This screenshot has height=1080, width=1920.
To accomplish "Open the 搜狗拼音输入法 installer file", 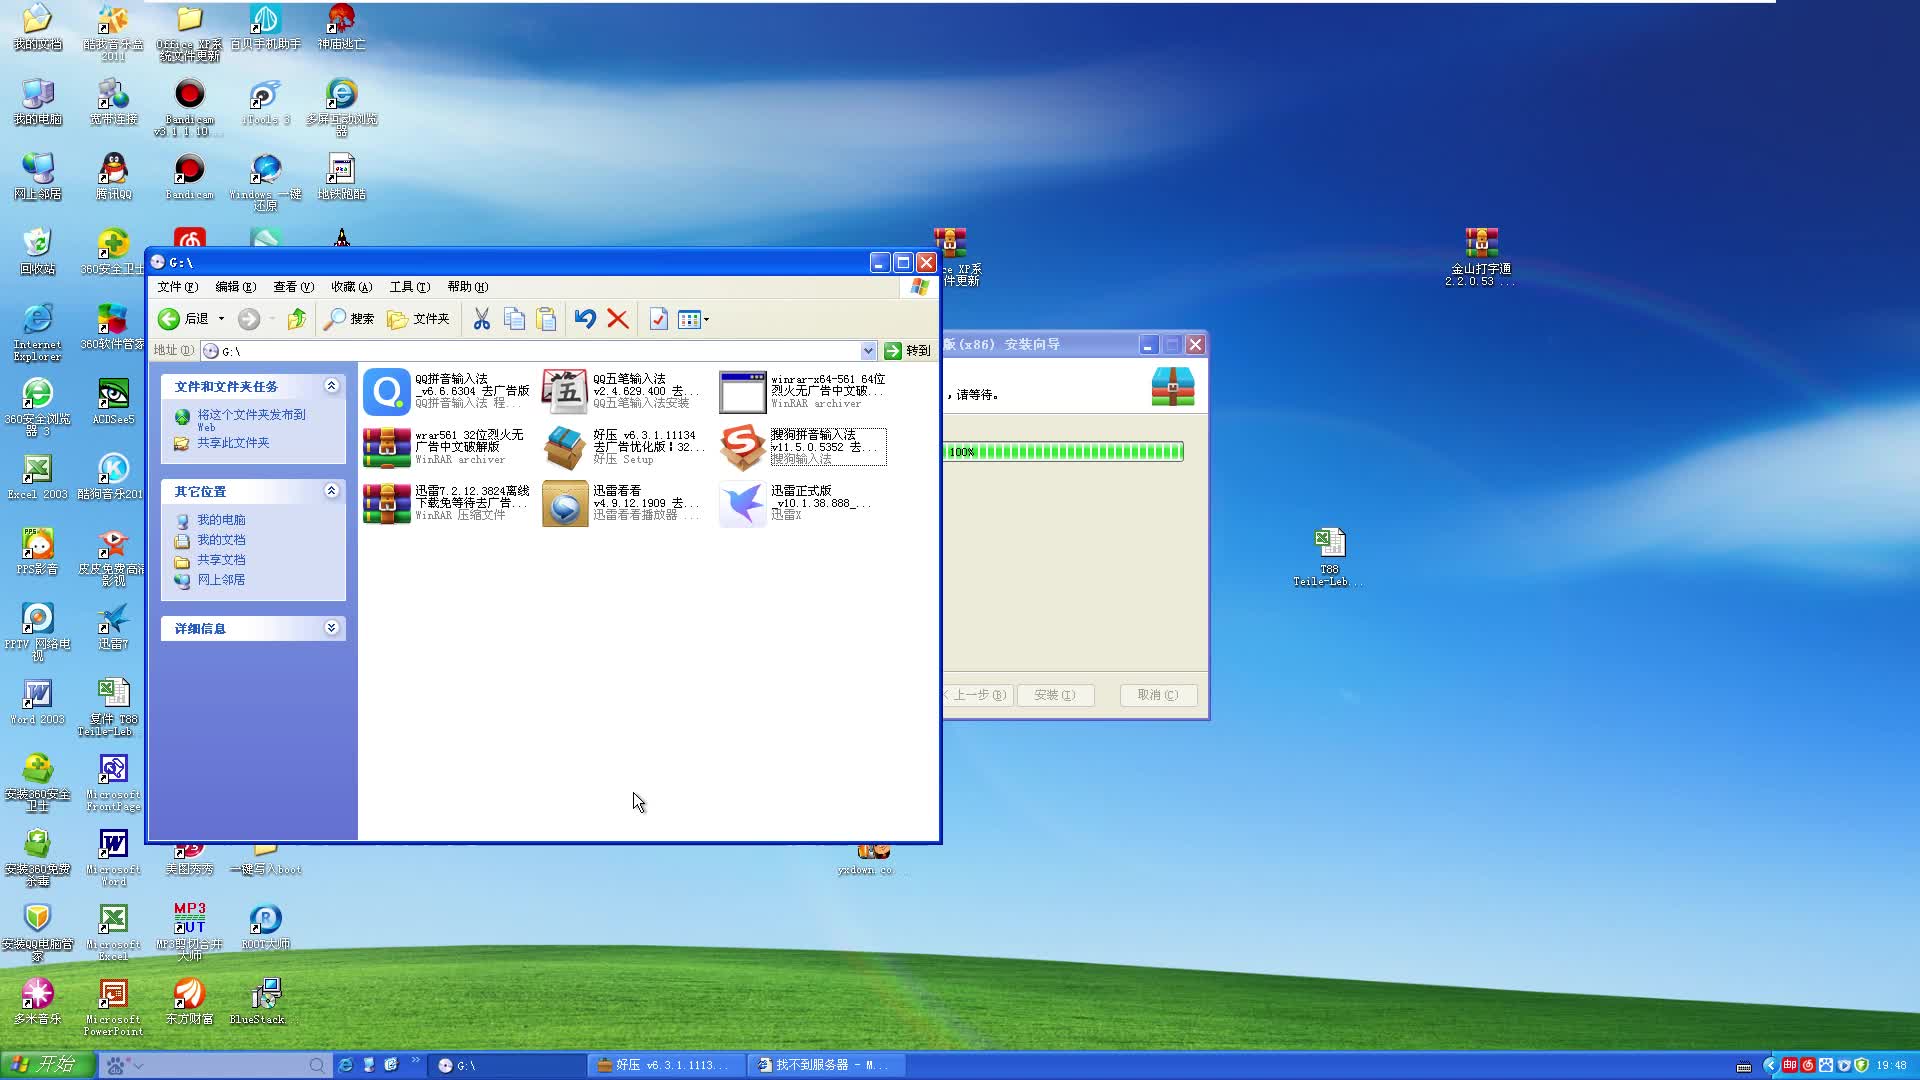I will click(743, 447).
